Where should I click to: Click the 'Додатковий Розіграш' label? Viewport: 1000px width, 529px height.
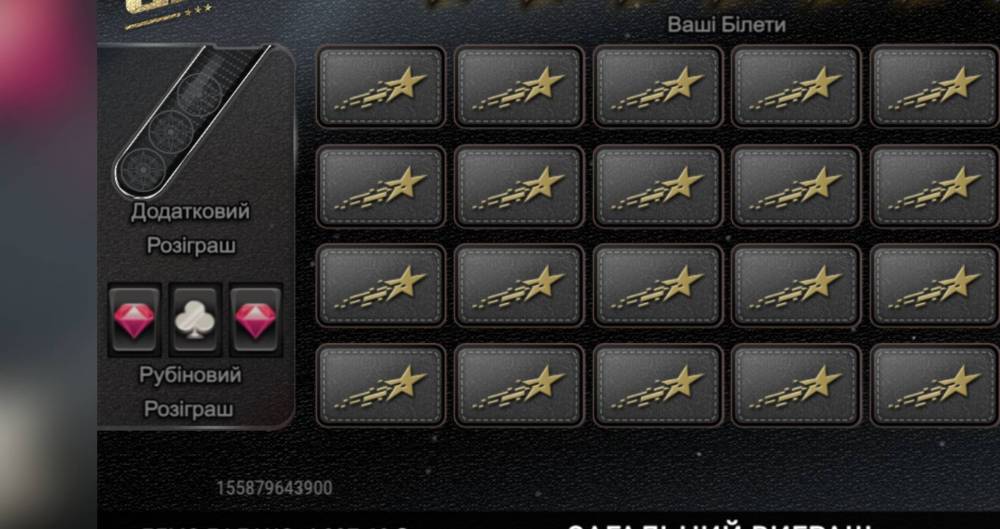(191, 228)
